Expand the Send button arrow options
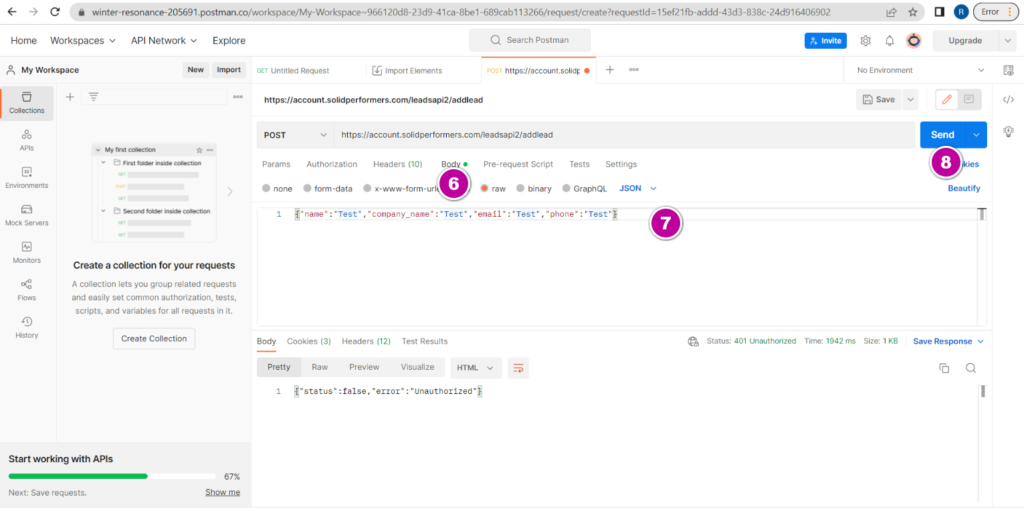Viewport: 1024px width, 511px height. point(976,135)
